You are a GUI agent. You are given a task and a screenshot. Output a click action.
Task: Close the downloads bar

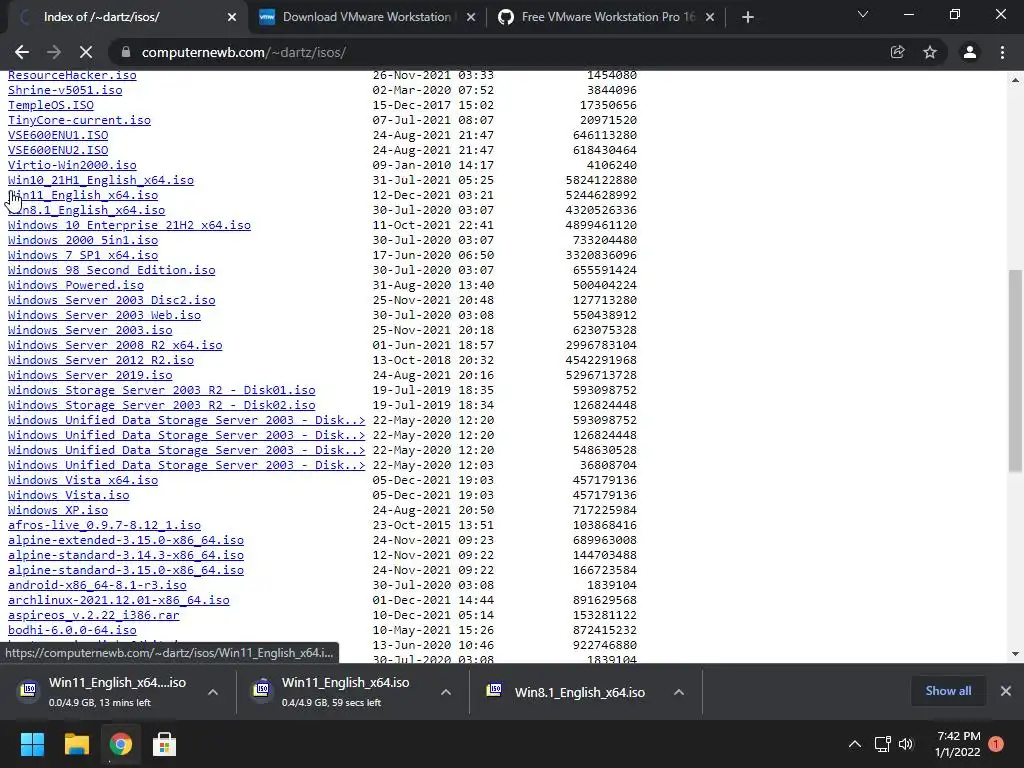point(1006,691)
